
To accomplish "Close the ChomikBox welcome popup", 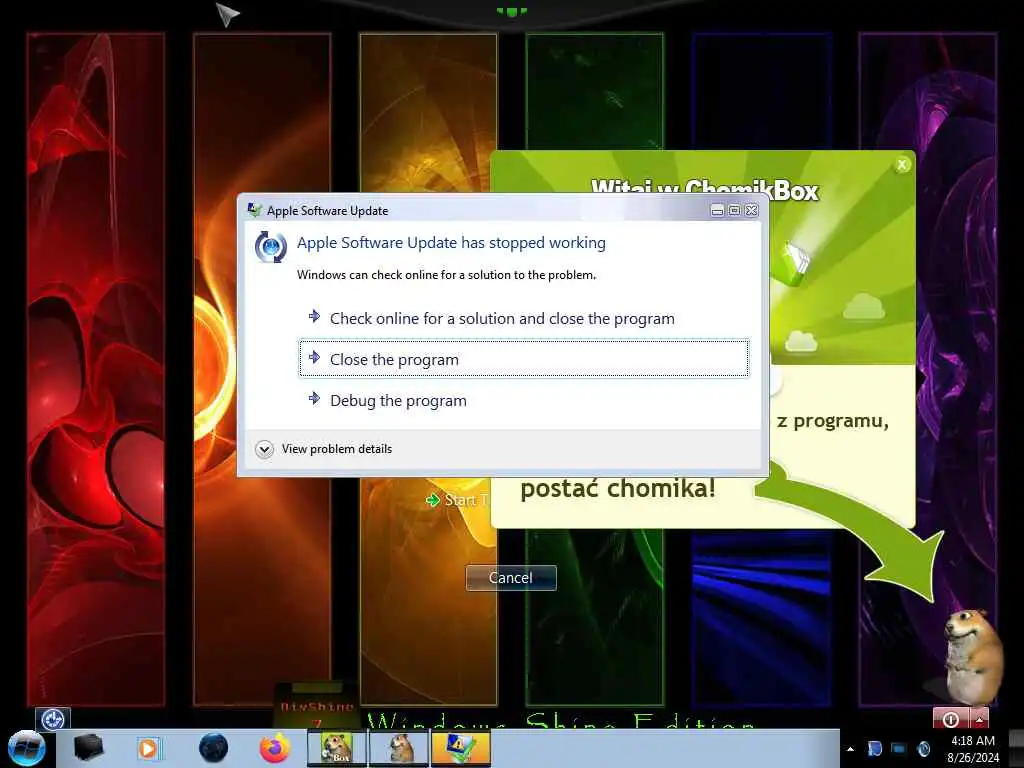I will tap(902, 165).
